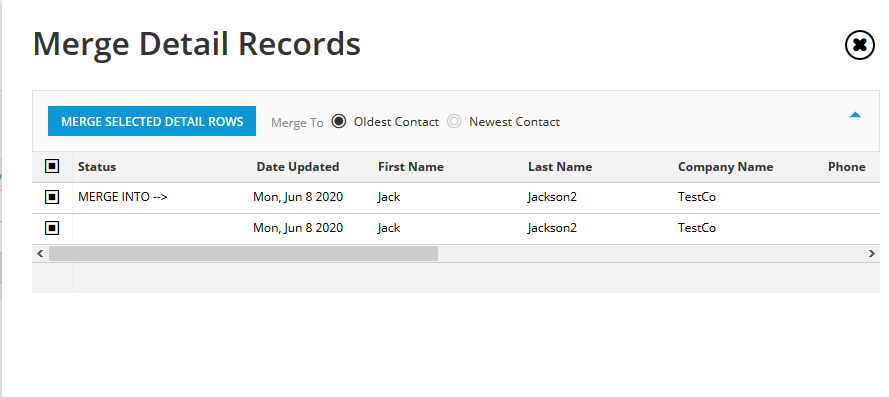
Task: Sort by Company Name column header
Action: [x=726, y=167]
